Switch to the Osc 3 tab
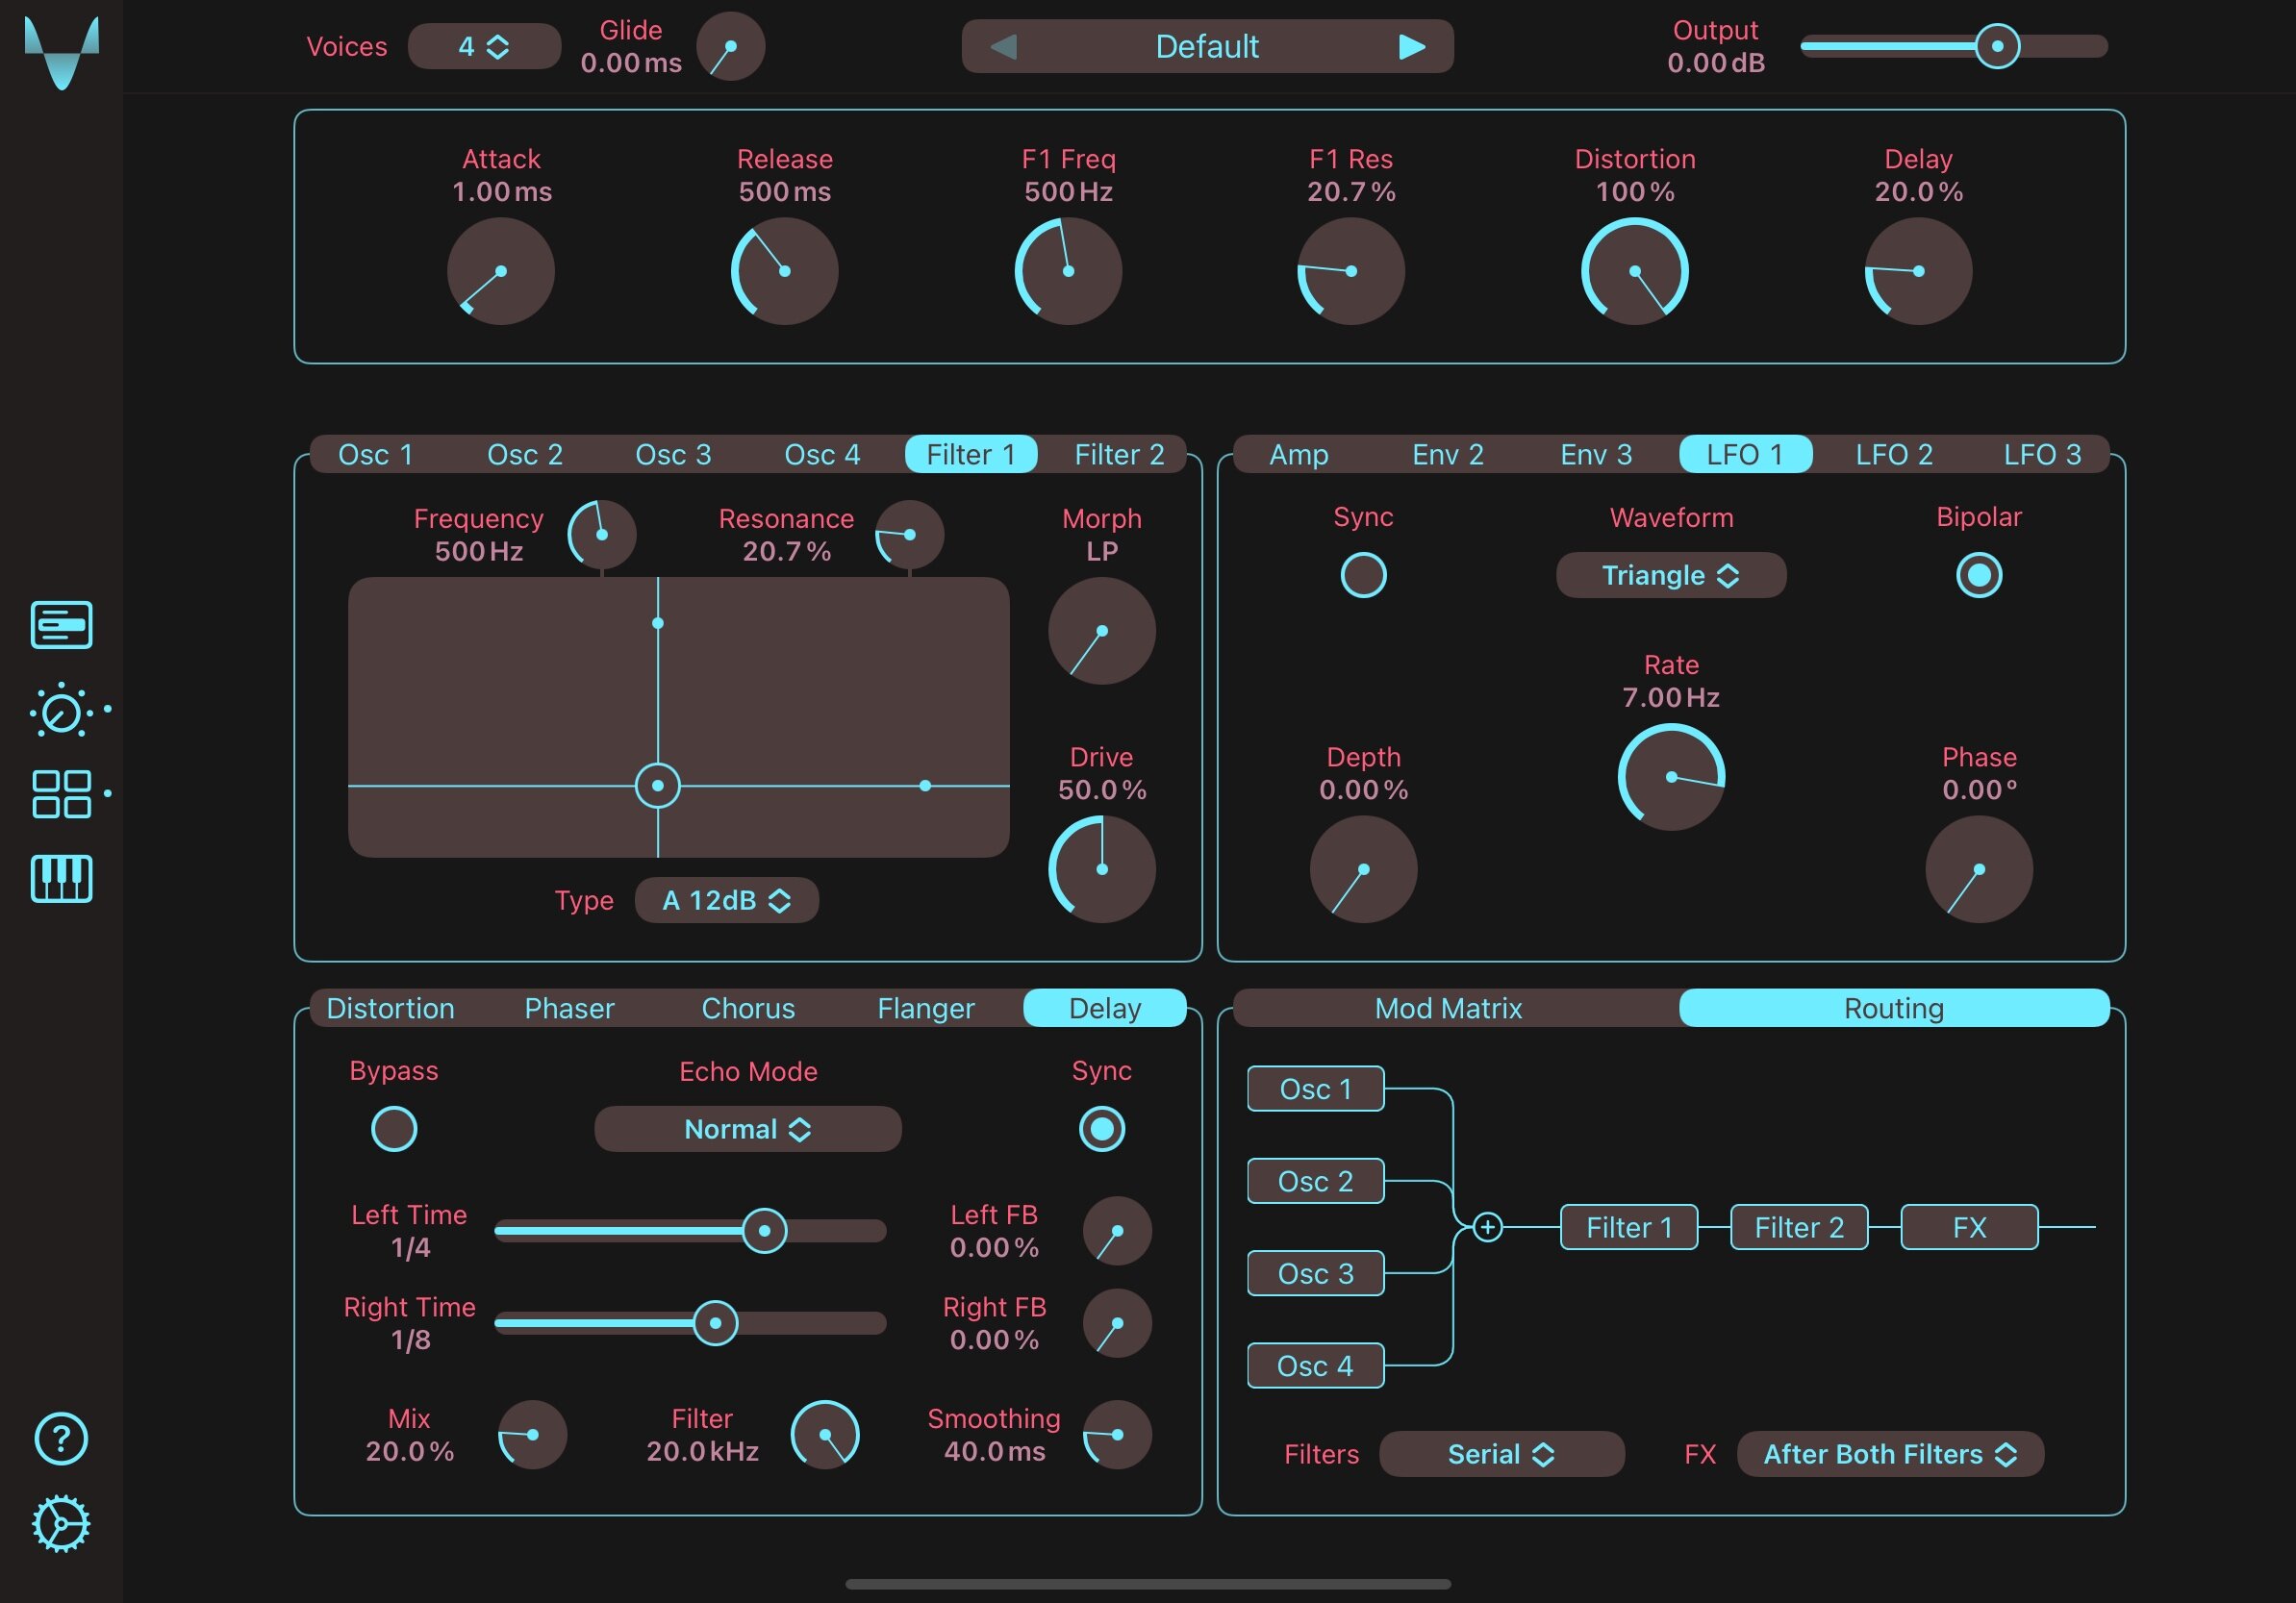The height and width of the screenshot is (1603, 2296). (674, 455)
